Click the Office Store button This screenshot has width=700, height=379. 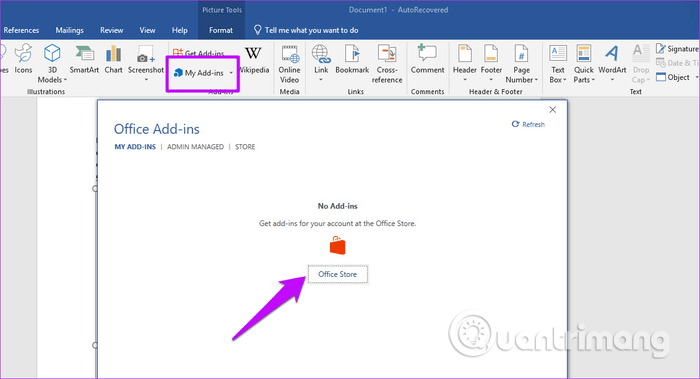point(338,274)
